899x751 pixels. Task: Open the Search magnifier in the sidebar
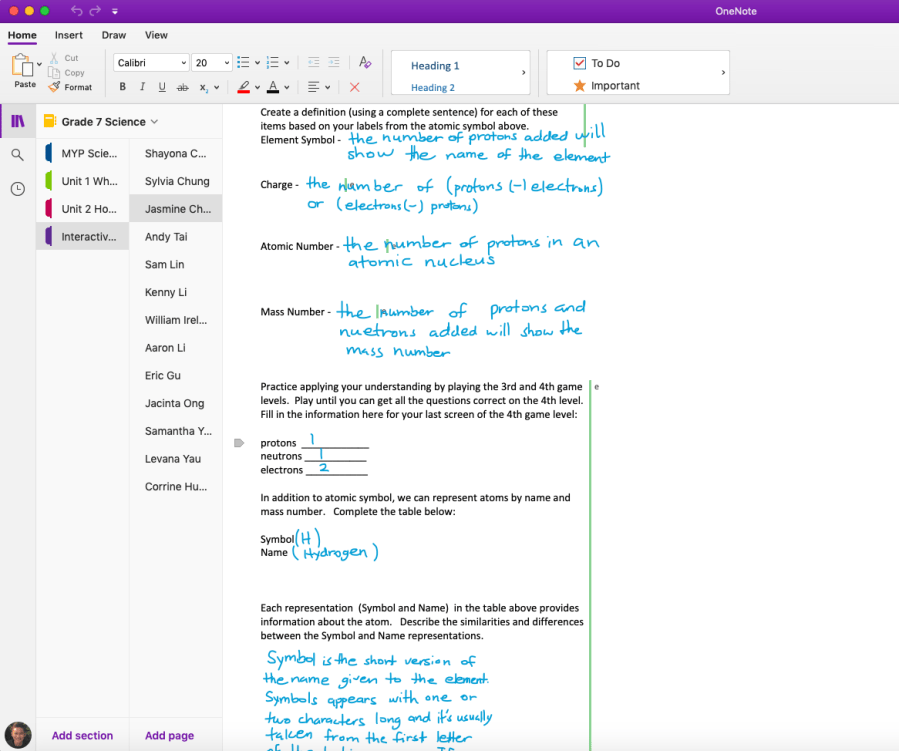(17, 155)
